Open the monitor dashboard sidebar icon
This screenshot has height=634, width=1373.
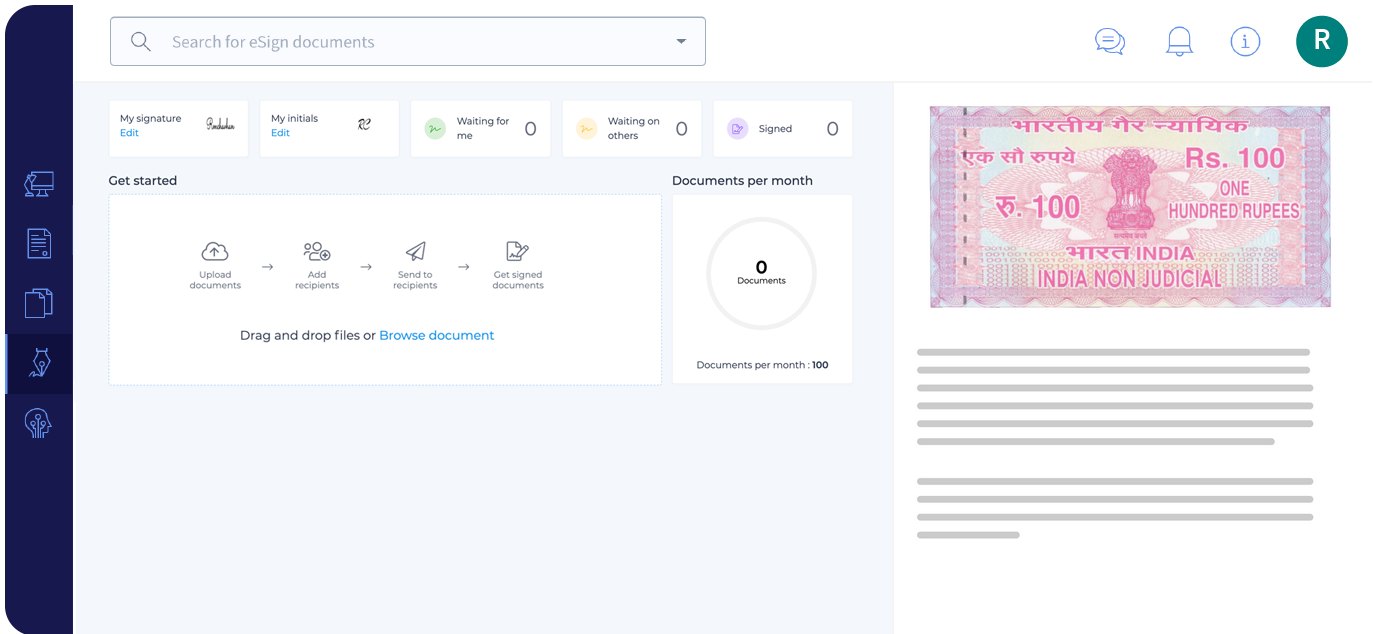[x=39, y=184]
